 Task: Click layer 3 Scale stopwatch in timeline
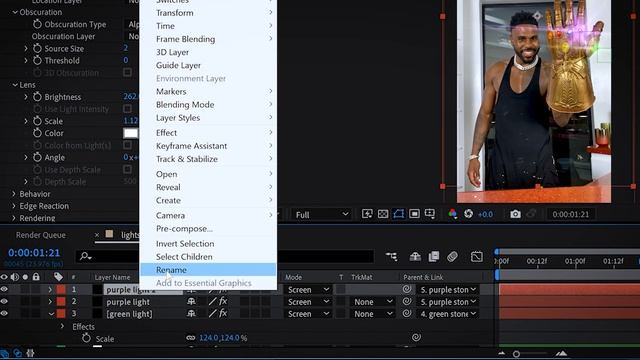(86, 338)
